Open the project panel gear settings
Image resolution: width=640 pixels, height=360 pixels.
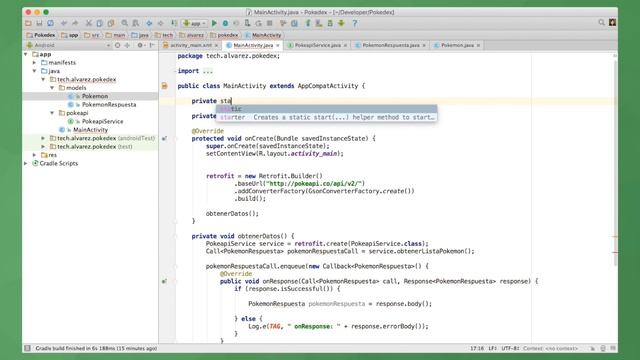pos(140,45)
